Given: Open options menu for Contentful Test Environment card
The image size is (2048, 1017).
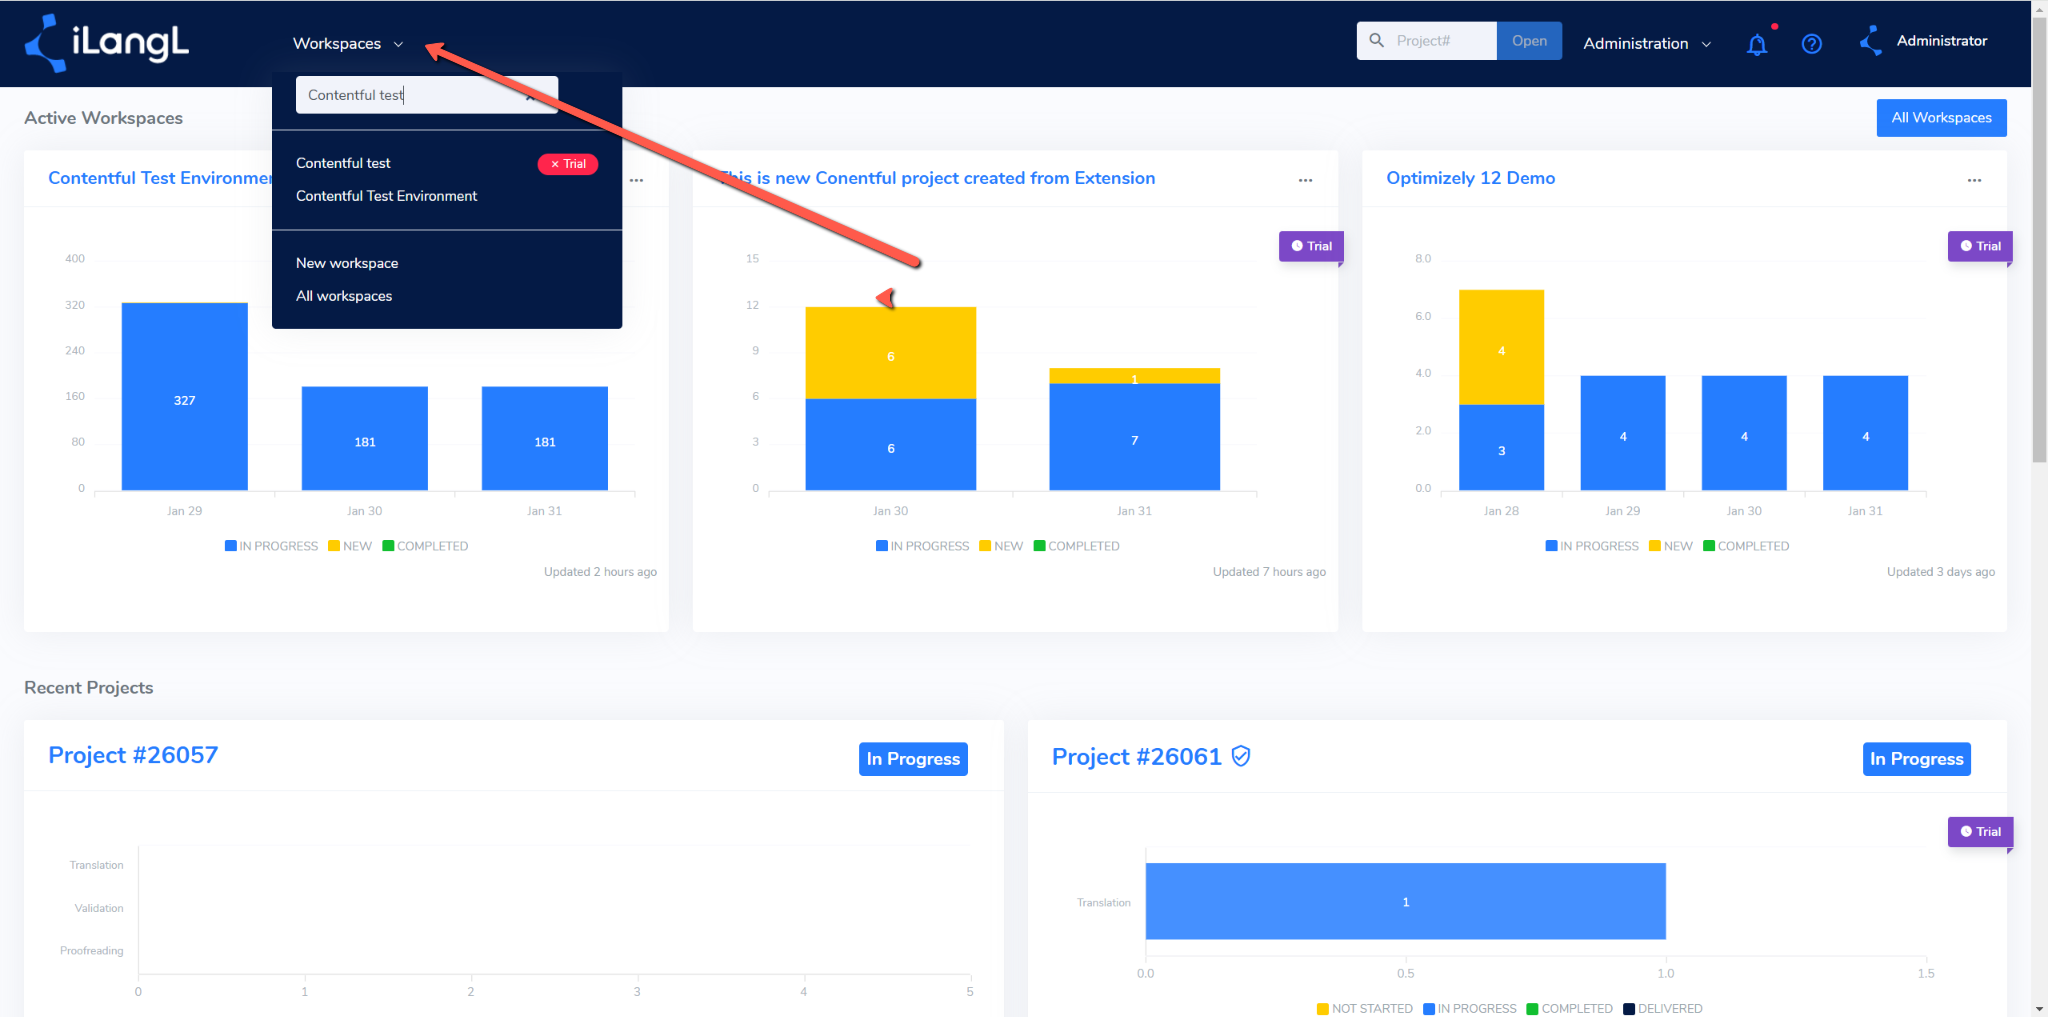Looking at the screenshot, I should click(x=636, y=180).
